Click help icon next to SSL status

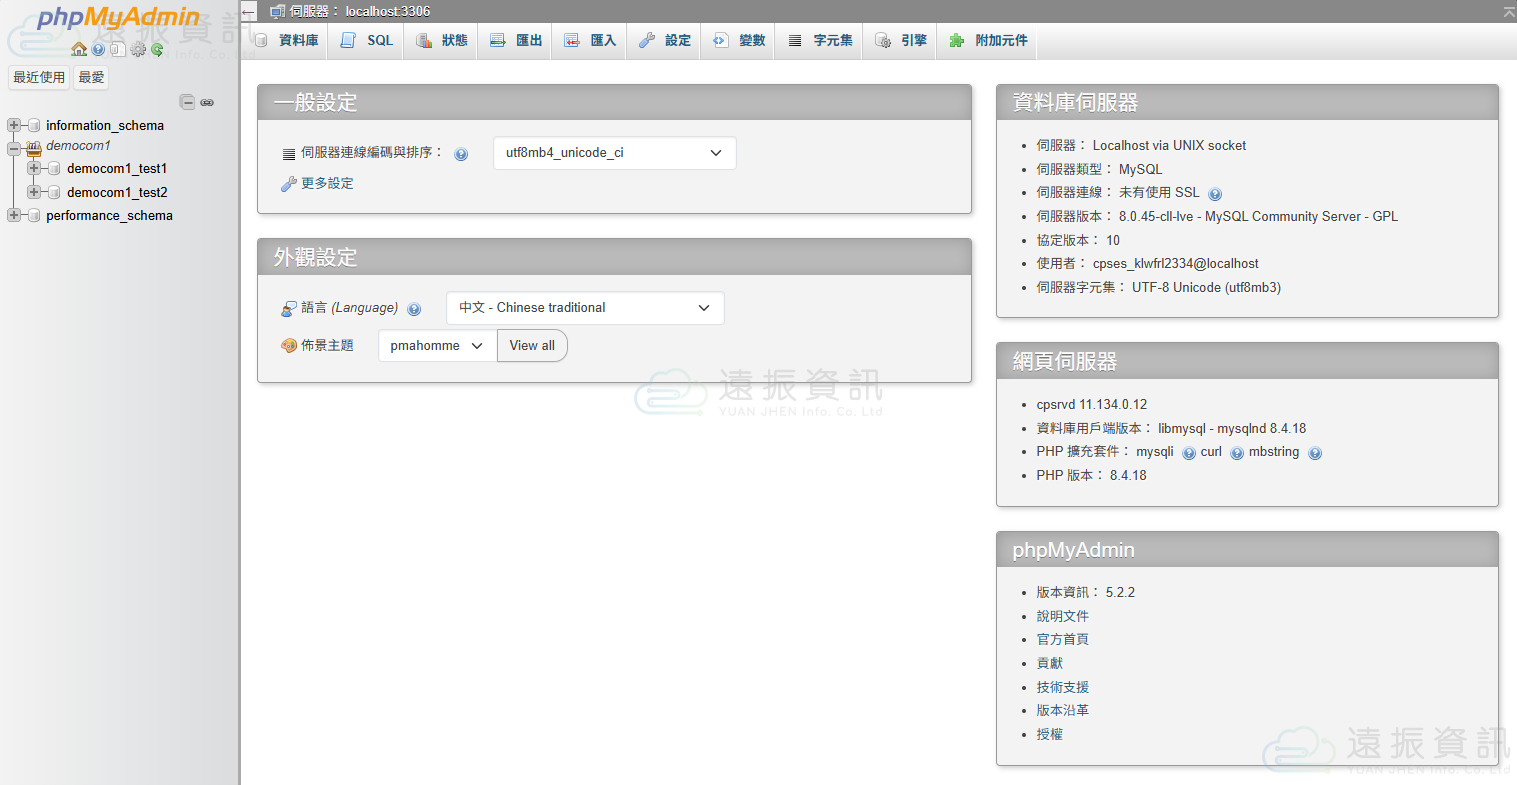(1215, 194)
